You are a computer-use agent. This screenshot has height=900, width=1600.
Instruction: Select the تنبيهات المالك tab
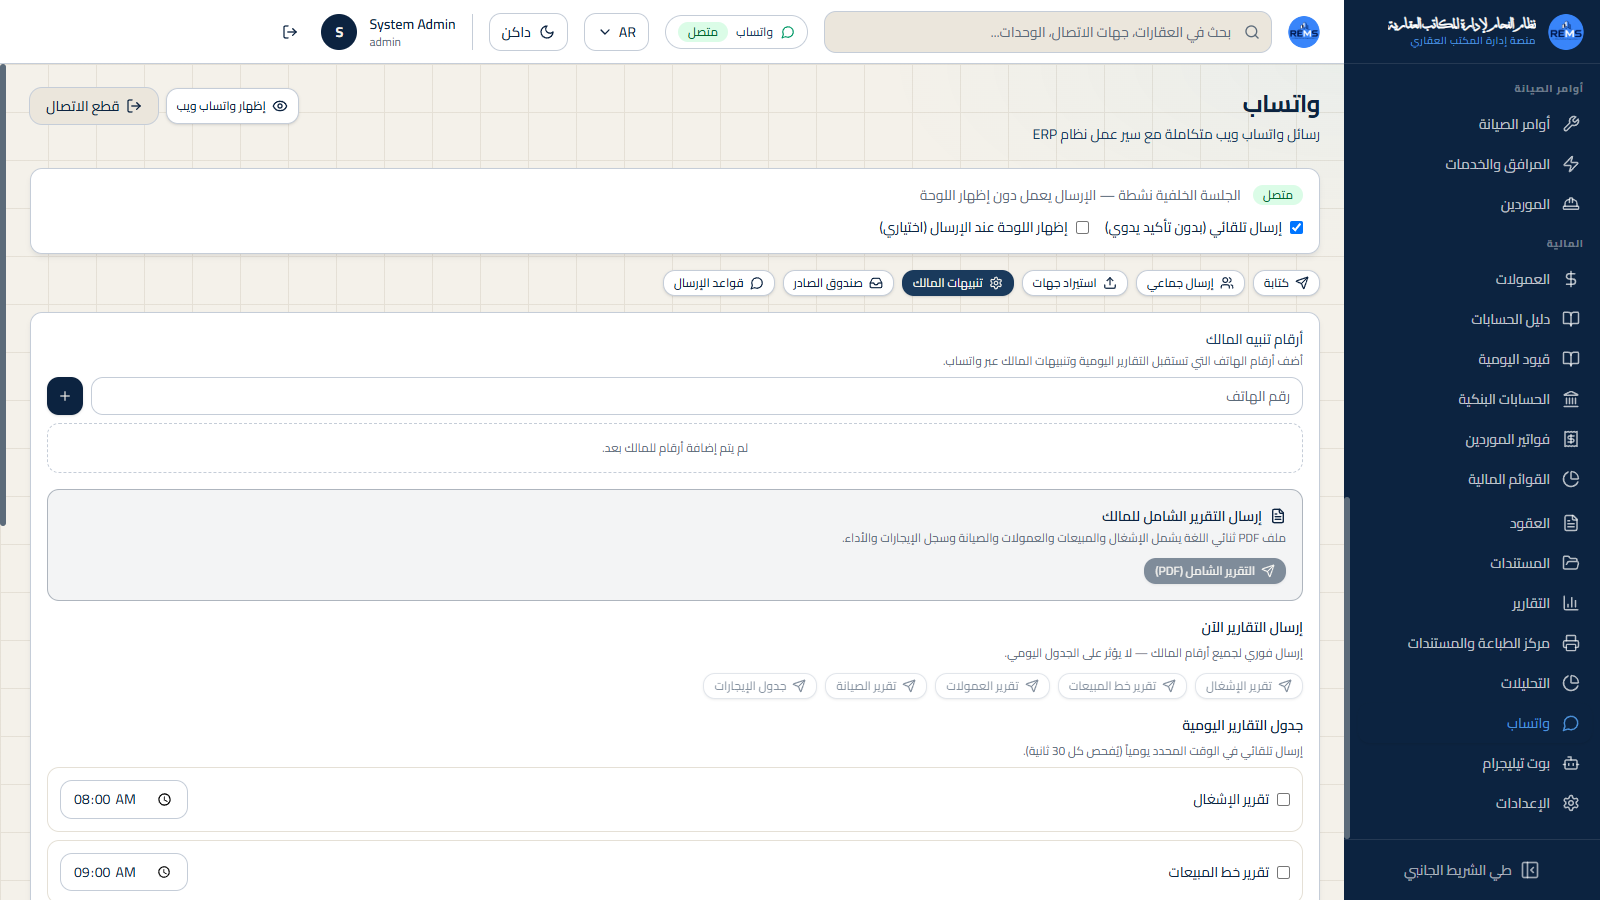958,283
